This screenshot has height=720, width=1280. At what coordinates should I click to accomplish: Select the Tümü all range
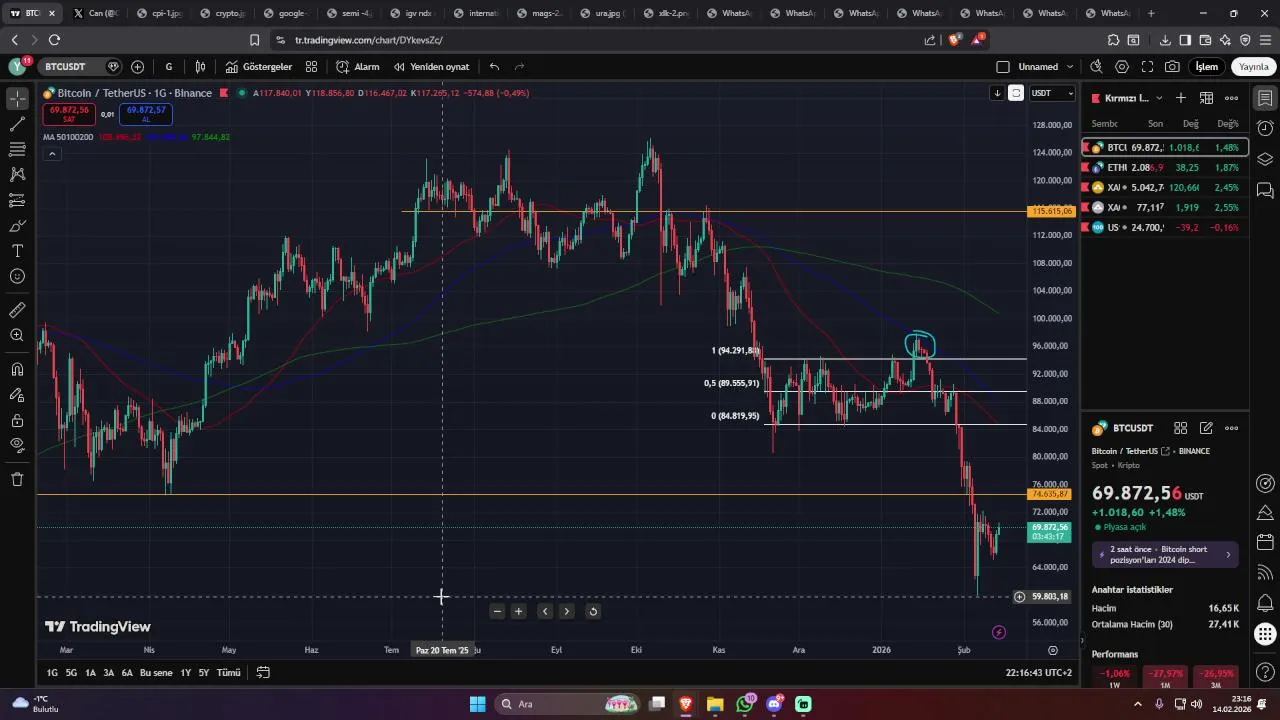229,673
